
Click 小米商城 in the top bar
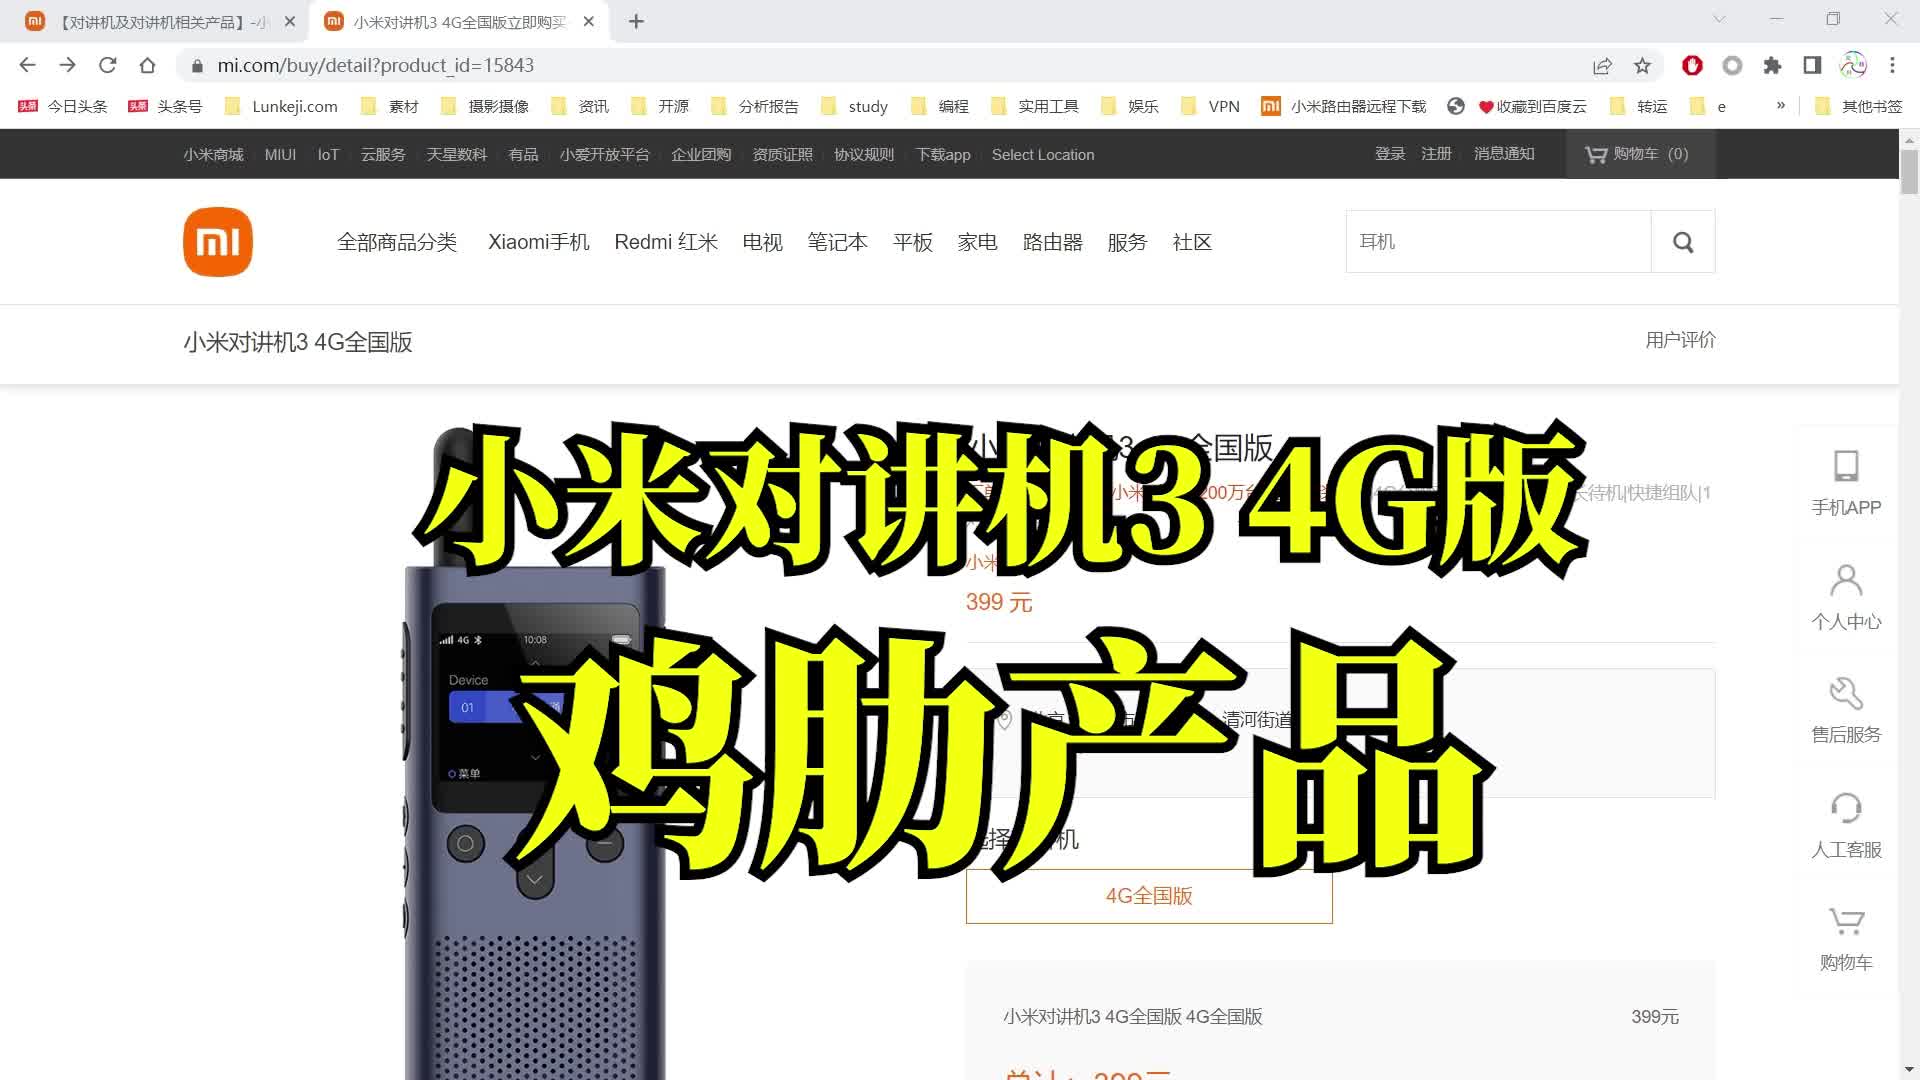(x=213, y=154)
